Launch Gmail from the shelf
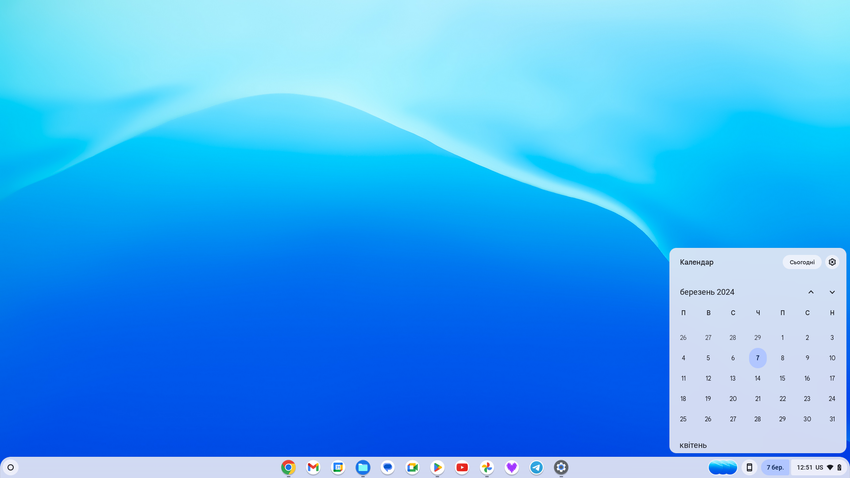 pyautogui.click(x=313, y=467)
